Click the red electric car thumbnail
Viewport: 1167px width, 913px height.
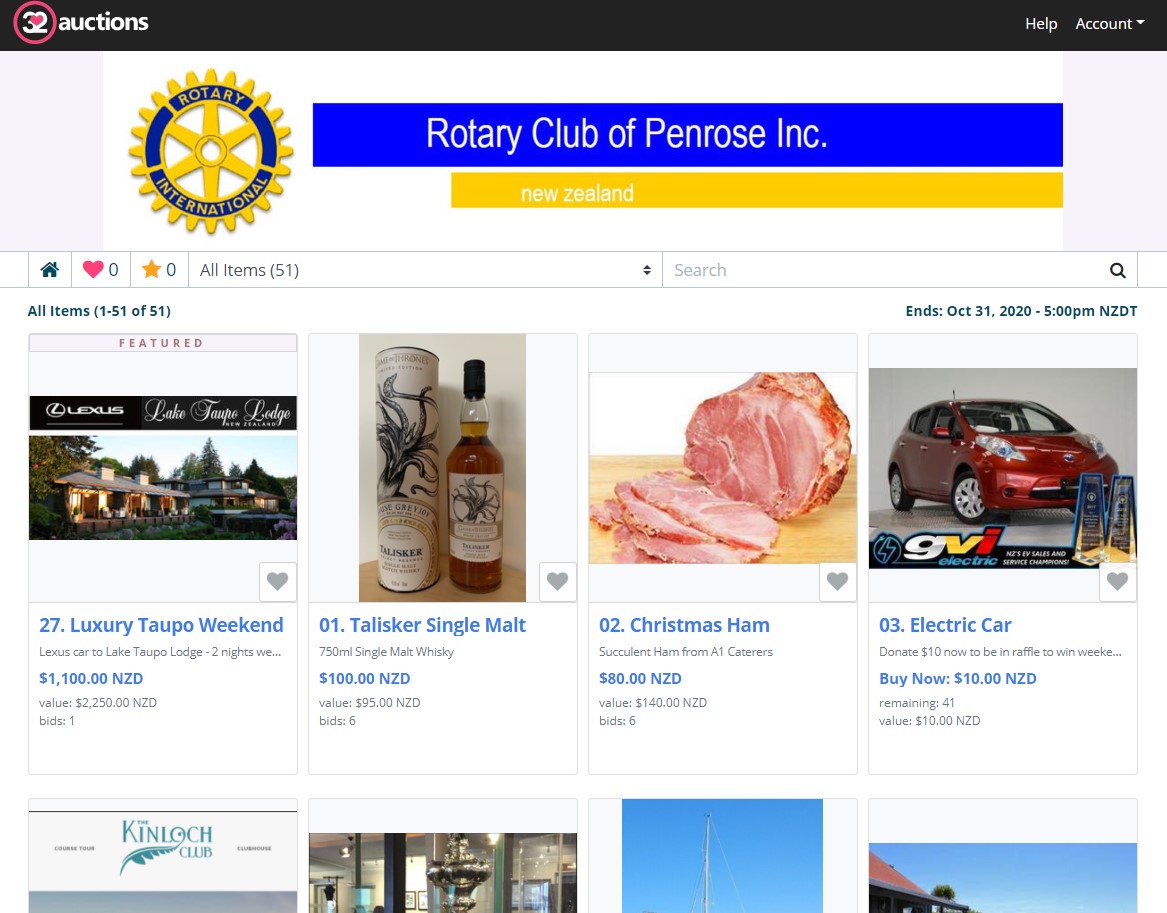pos(1002,468)
